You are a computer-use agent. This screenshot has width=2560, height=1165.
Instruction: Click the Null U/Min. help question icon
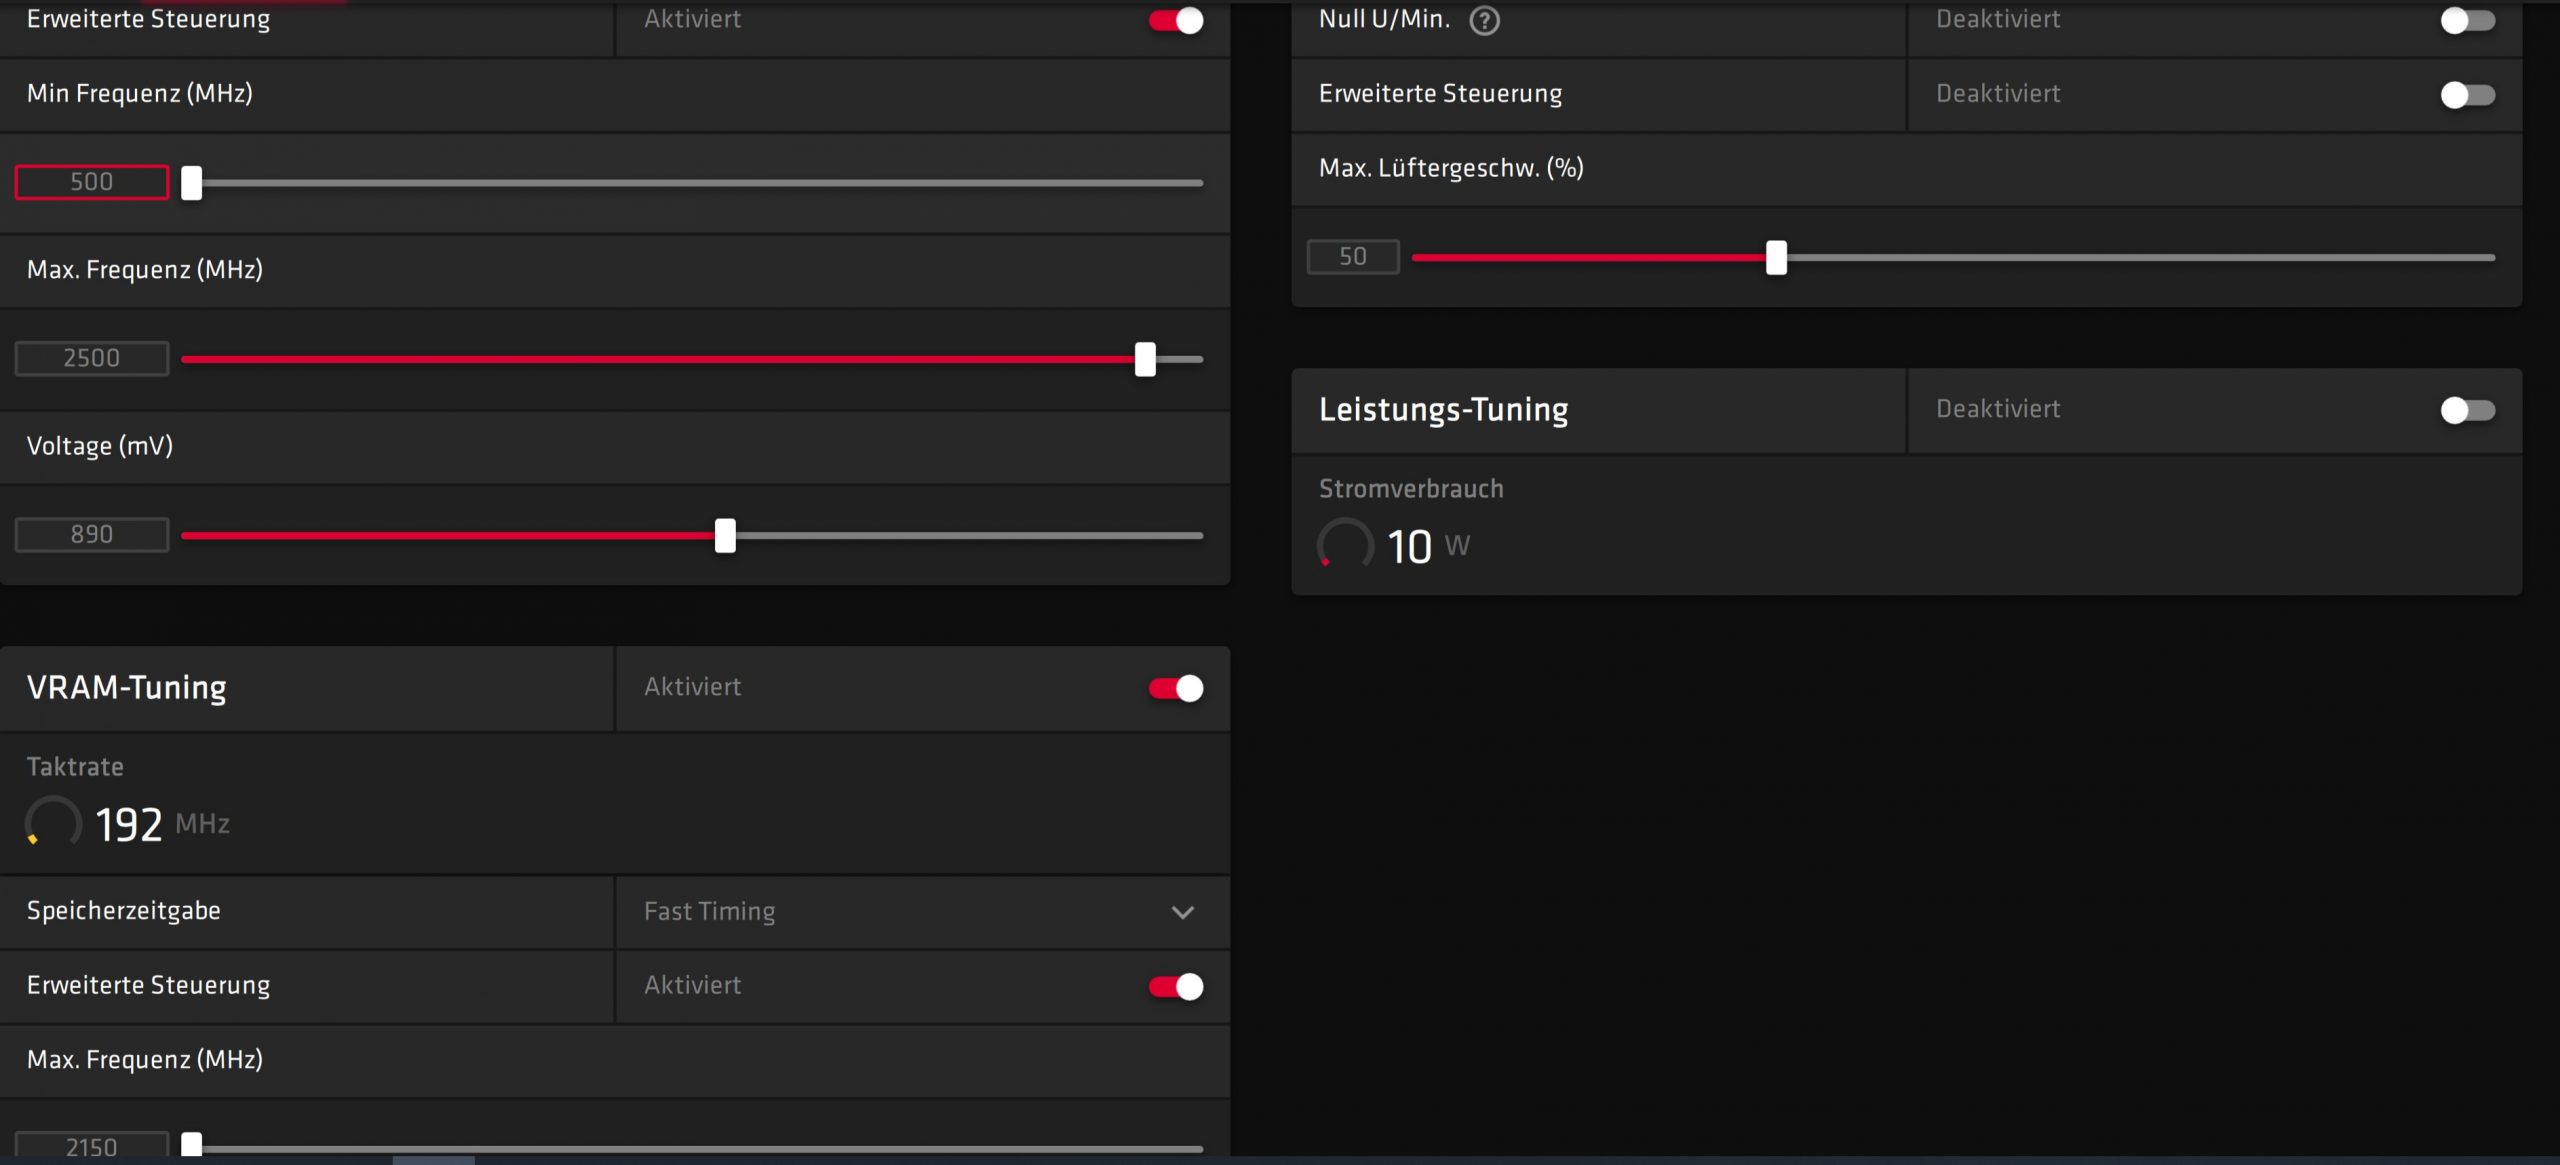[x=1484, y=21]
